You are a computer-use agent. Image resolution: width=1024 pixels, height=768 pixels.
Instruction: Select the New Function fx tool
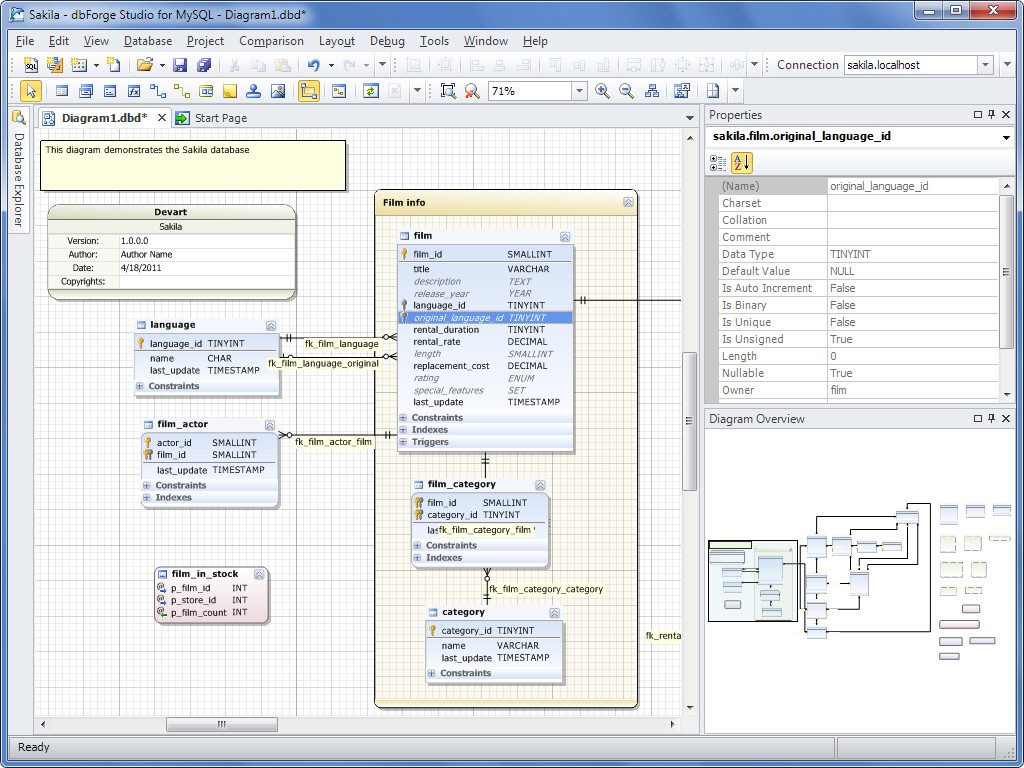coord(134,91)
